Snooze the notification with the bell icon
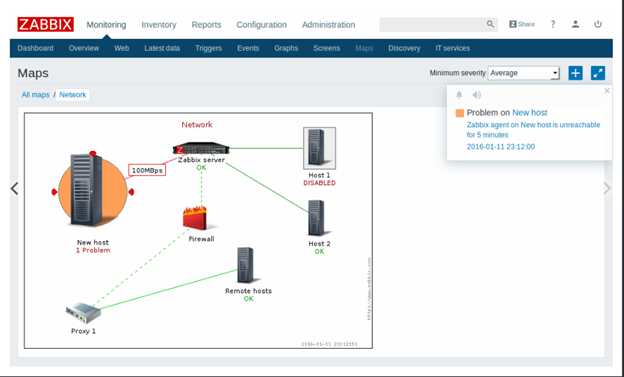624x377 pixels. tap(459, 95)
